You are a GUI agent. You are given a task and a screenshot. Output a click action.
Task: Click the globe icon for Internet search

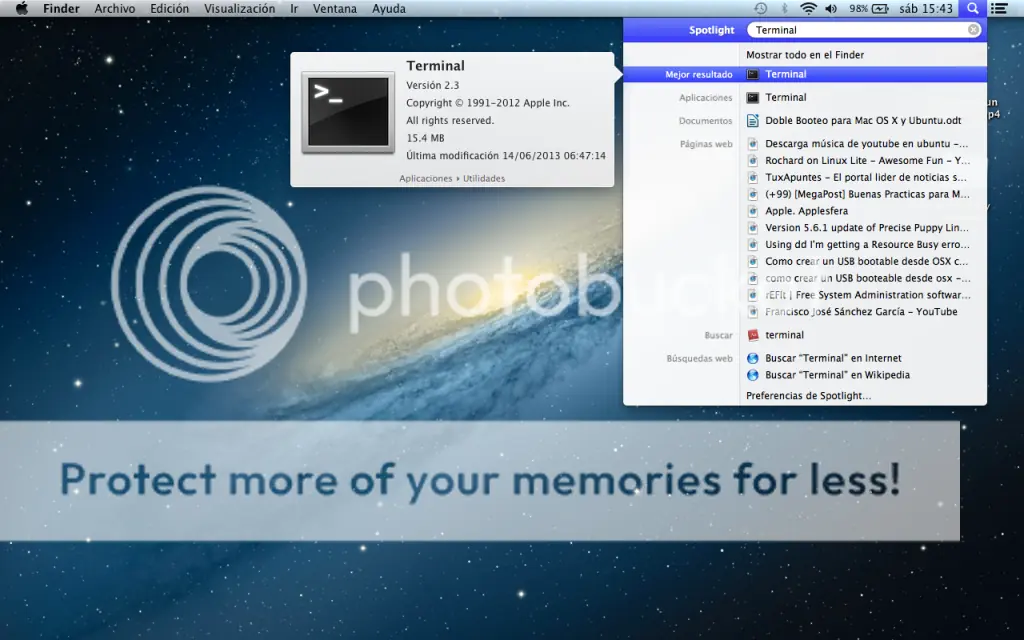(753, 359)
